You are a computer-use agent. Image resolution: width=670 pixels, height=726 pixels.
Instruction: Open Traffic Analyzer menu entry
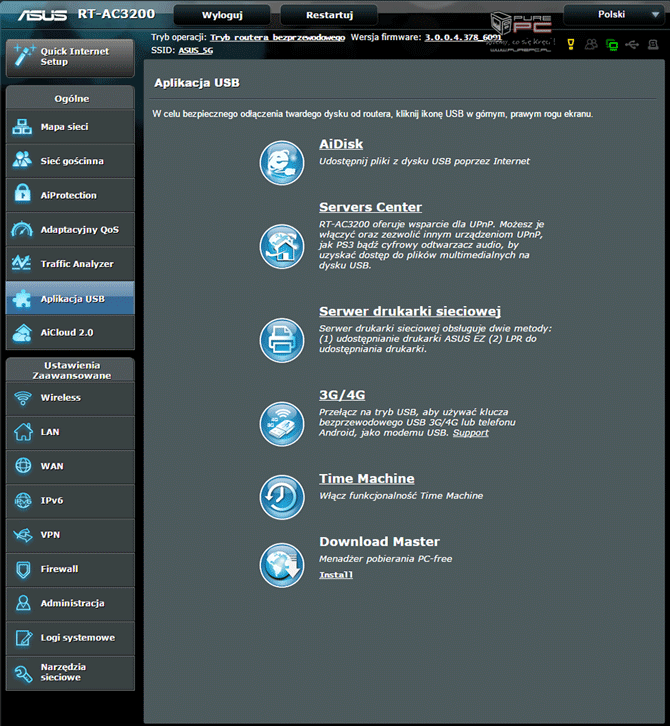tap(70, 263)
